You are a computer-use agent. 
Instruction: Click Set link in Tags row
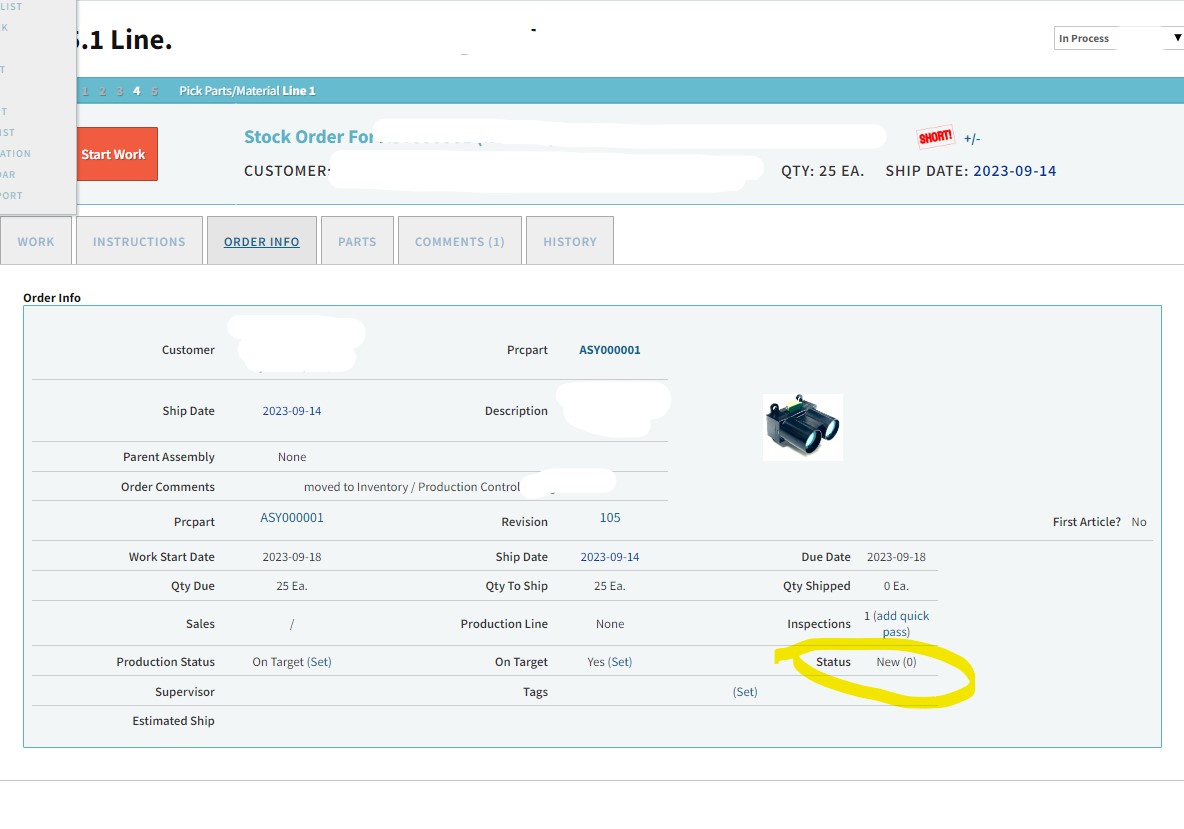coord(745,692)
